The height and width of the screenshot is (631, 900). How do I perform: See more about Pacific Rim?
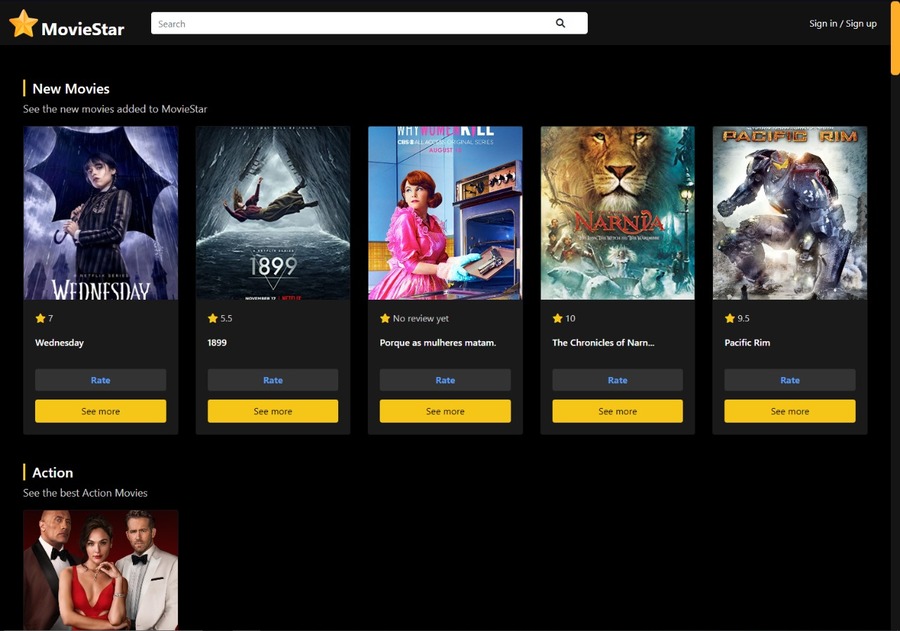pyautogui.click(x=789, y=411)
